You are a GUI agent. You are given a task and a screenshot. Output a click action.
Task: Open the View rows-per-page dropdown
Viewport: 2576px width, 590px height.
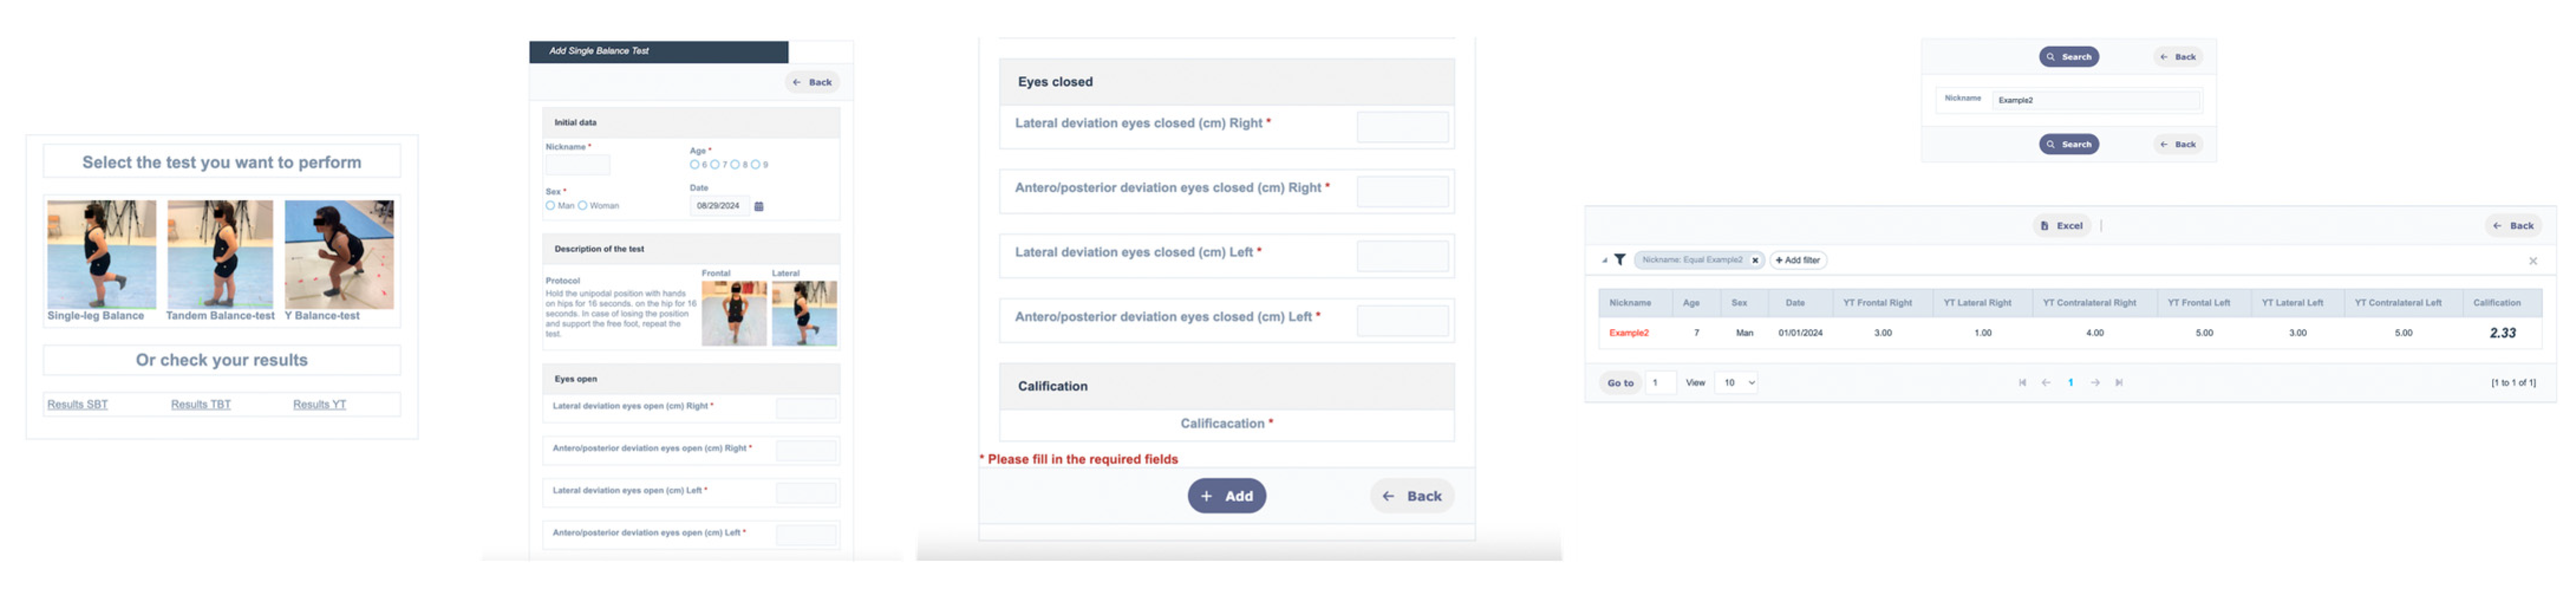(1738, 382)
